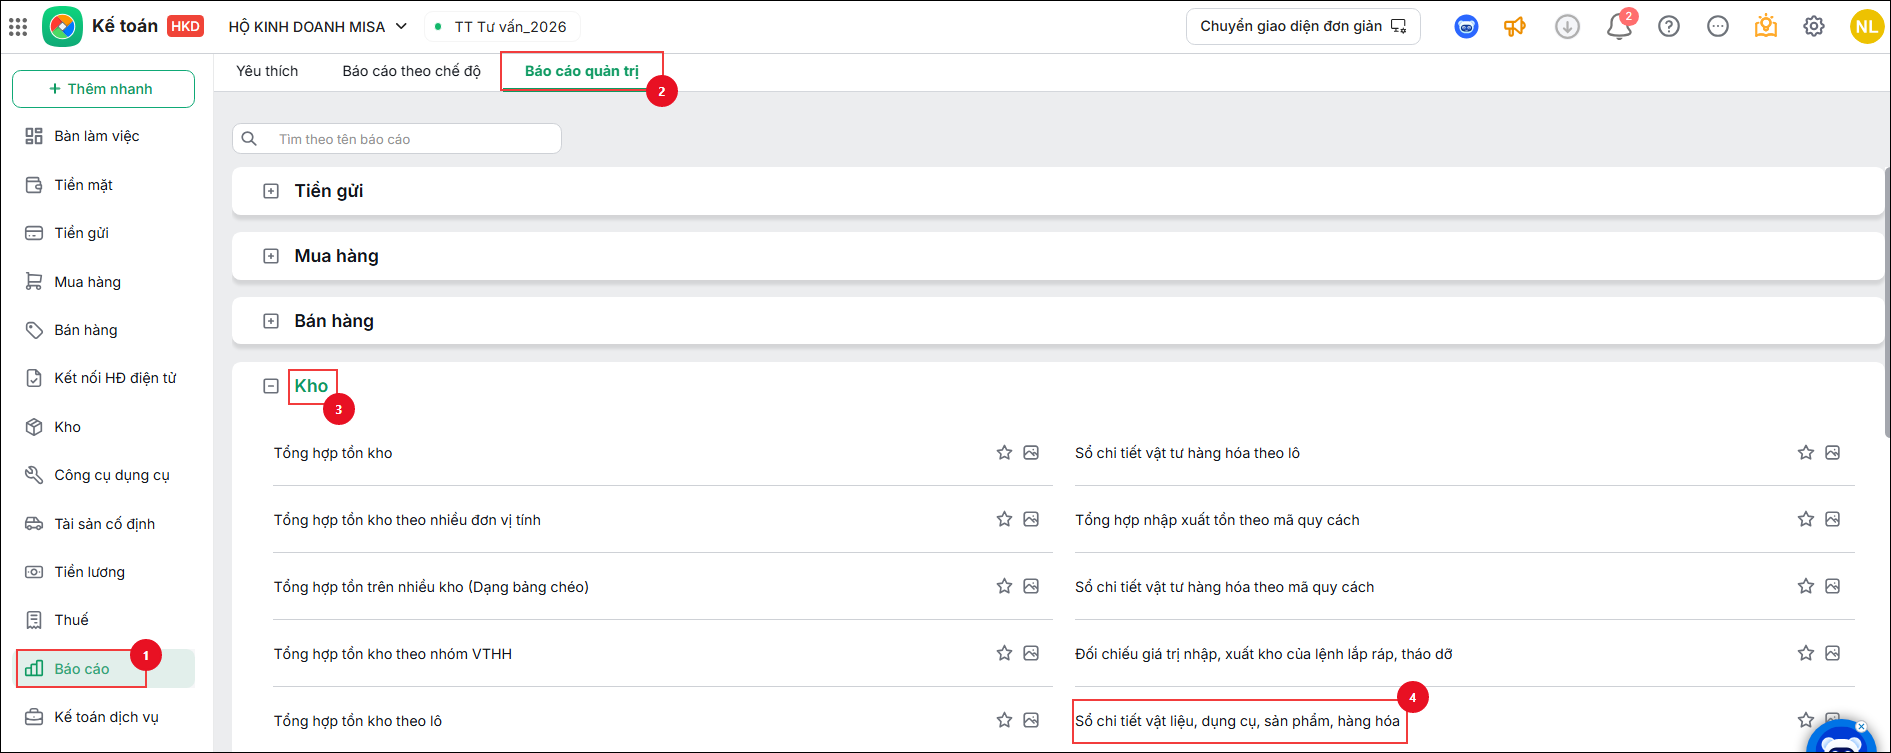Open Kế toán dịch vụ in sidebar

tap(104, 717)
